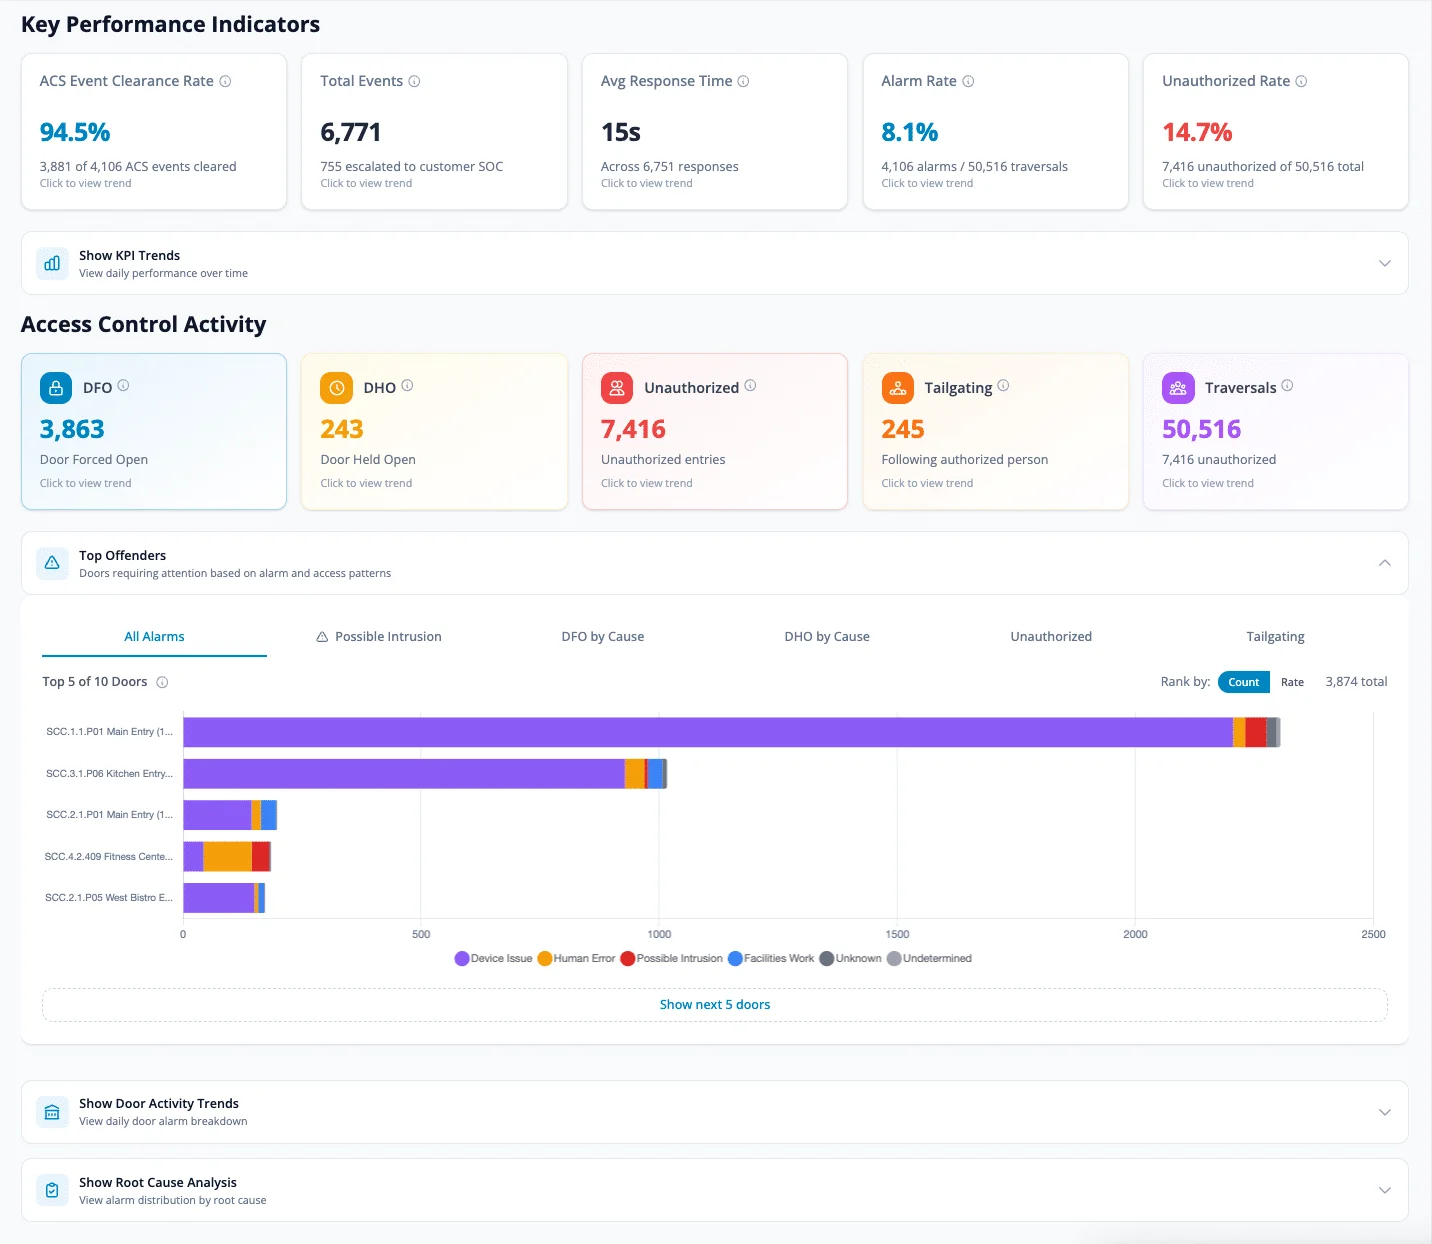1432x1244 pixels.
Task: Toggle Undetermined legend swatch
Action: [894, 958]
